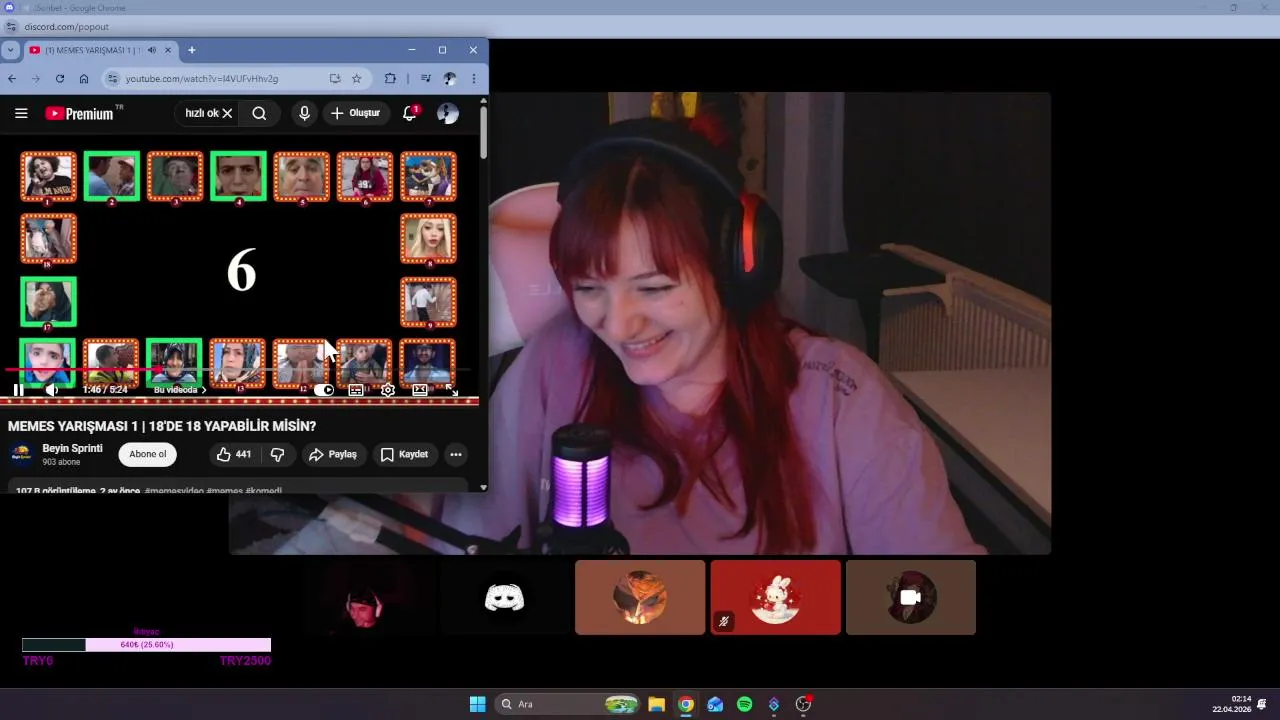Click the donation goal progress bar
The width and height of the screenshot is (1280, 720).
146,645
